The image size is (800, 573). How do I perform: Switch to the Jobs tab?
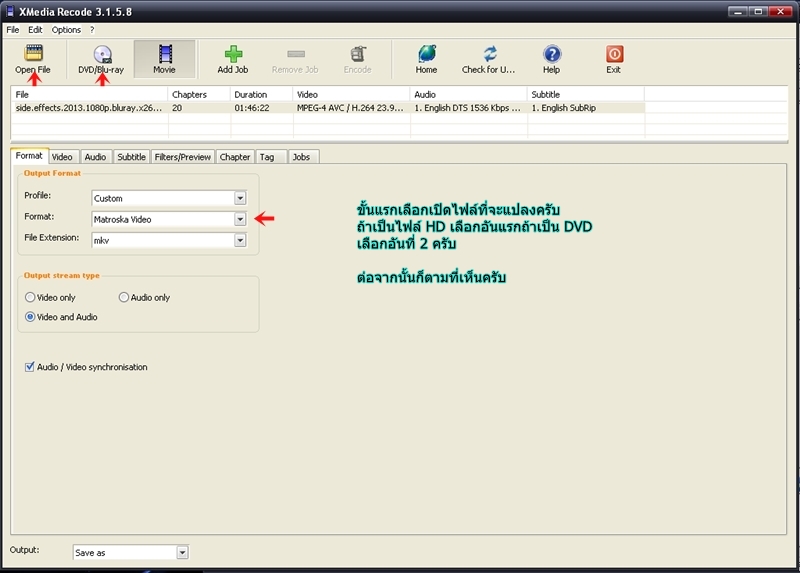pos(302,157)
